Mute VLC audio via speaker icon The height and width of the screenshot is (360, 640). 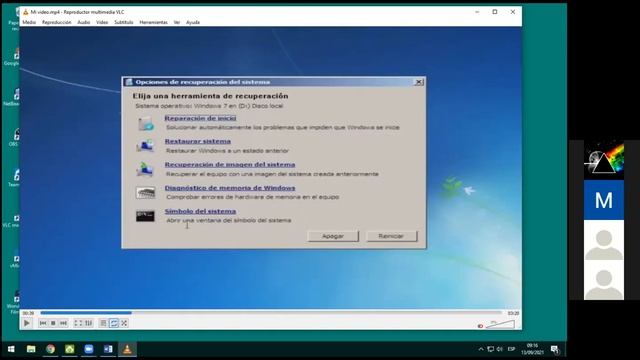(x=480, y=326)
